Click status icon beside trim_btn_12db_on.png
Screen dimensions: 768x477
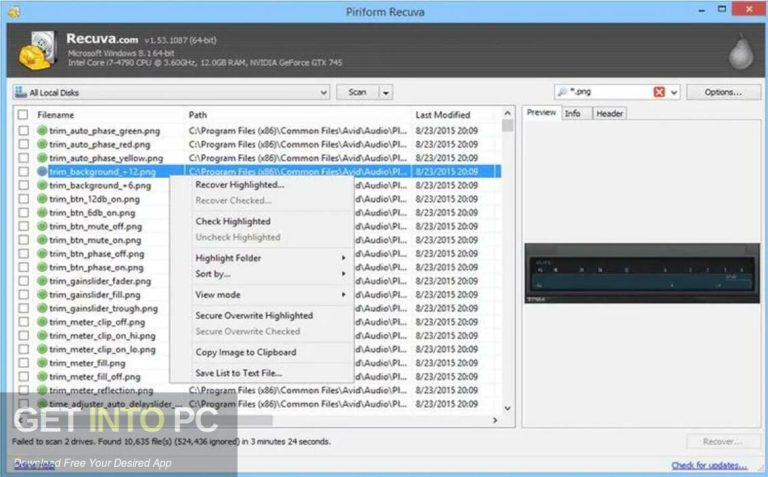click(x=43, y=199)
